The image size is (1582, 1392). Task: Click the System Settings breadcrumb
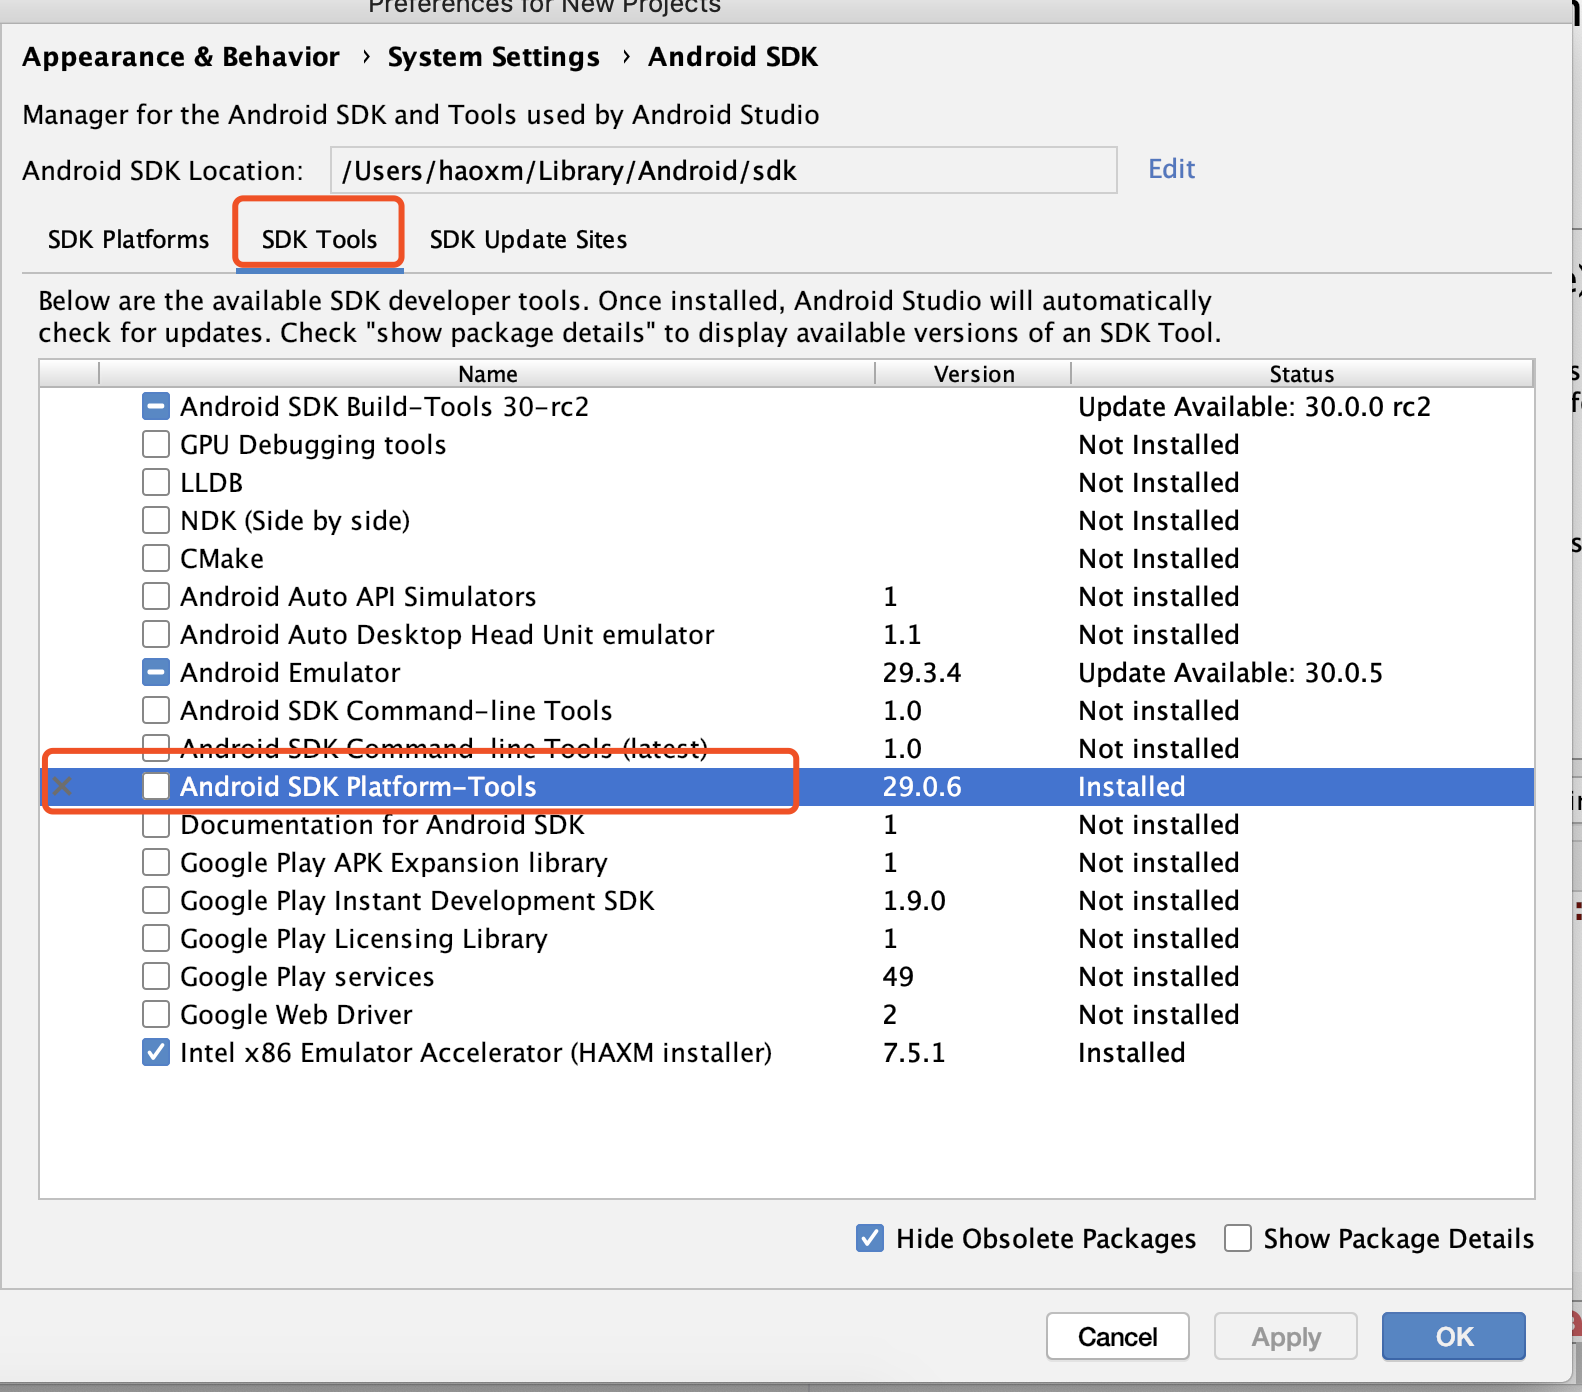pyautogui.click(x=493, y=57)
